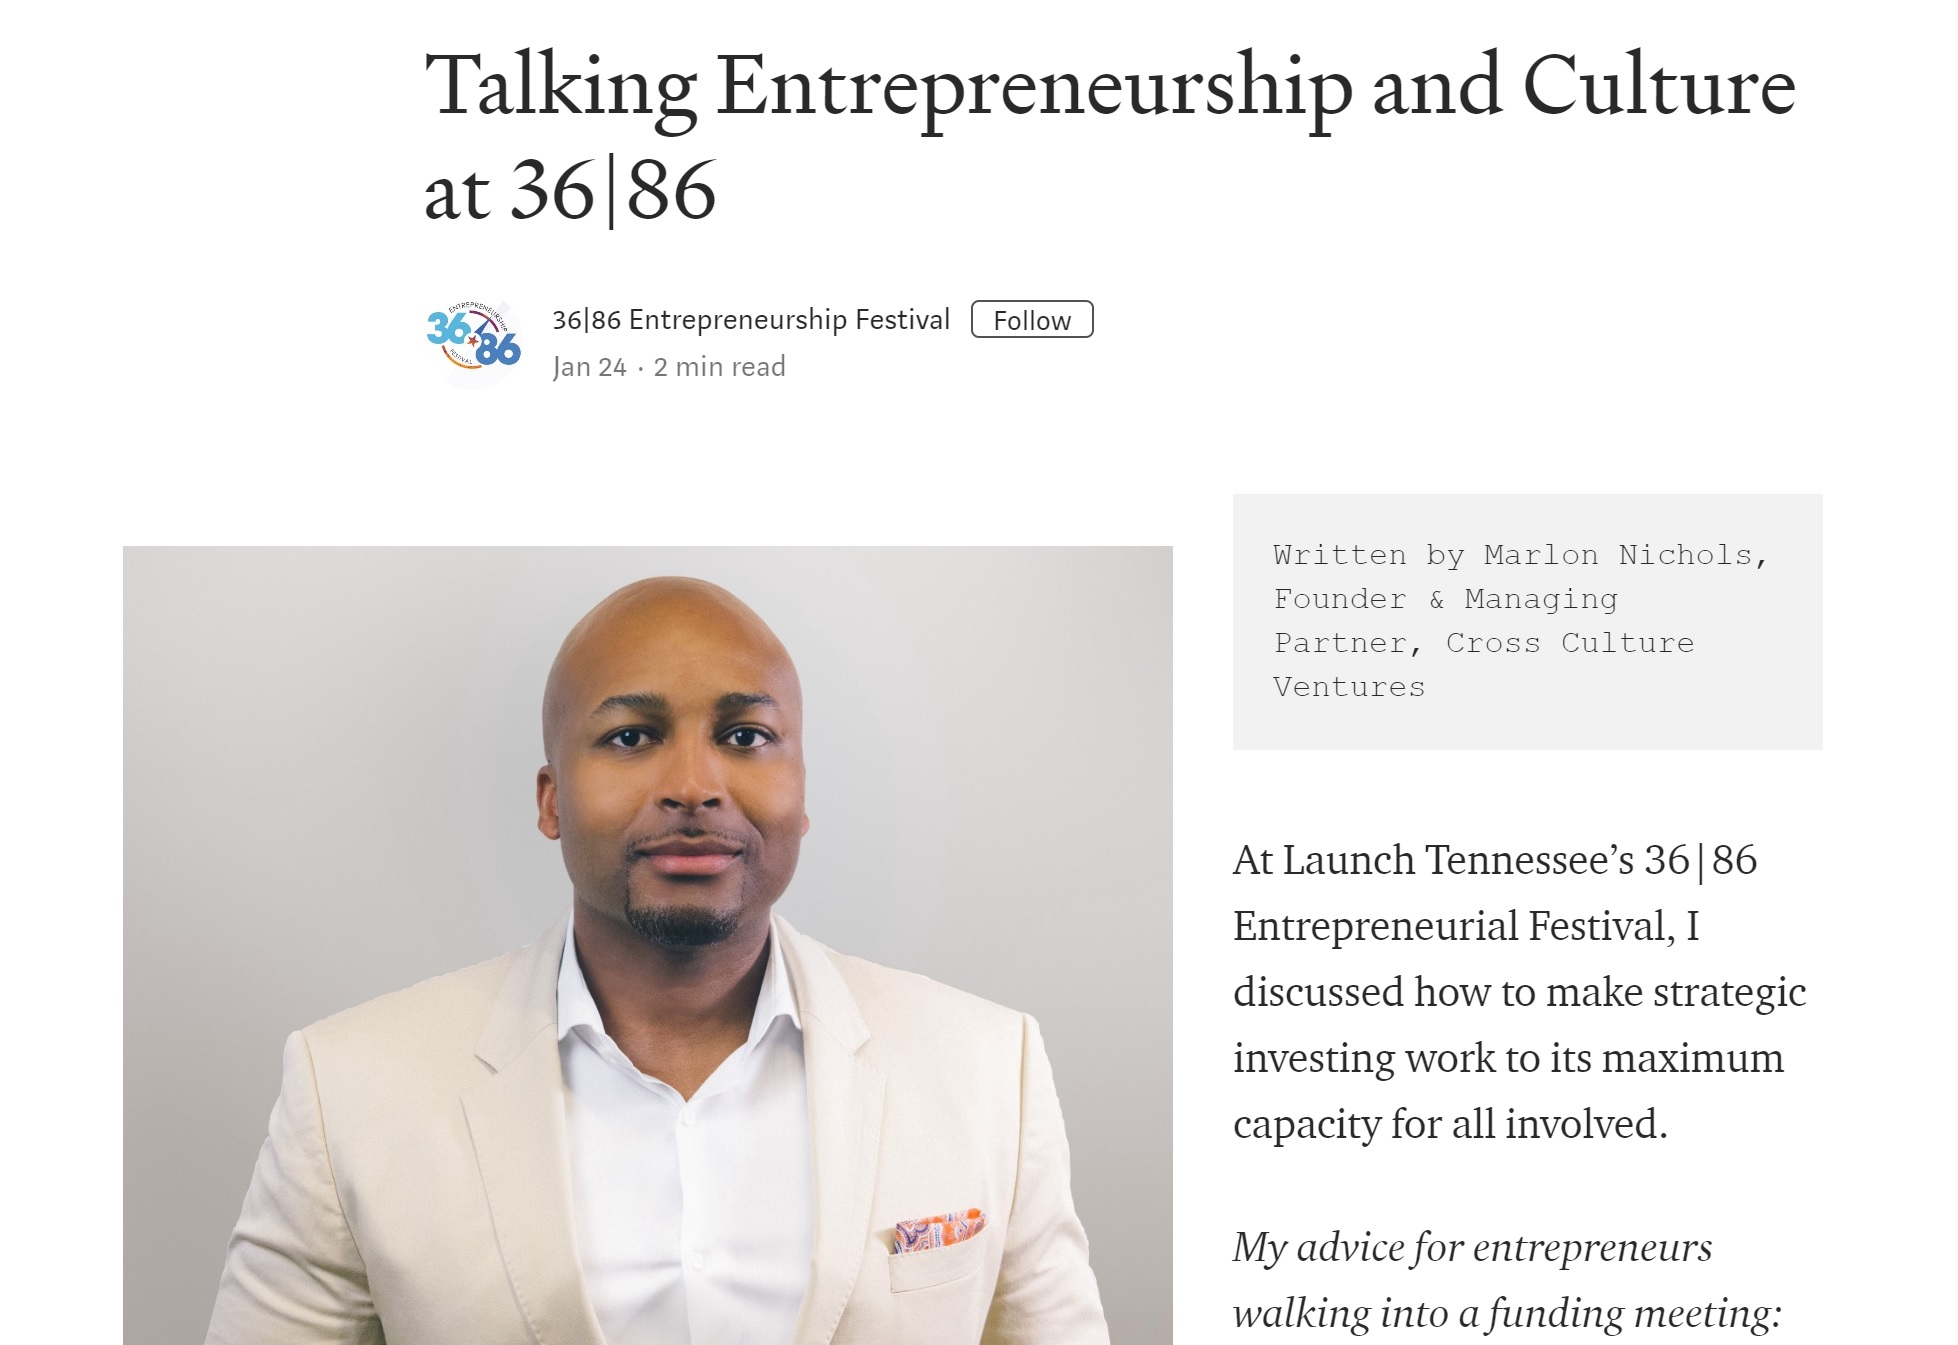Screen dimensions: 1958x1345
Task: Click the "capacity for all involved." line
Action: [x=1450, y=1124]
